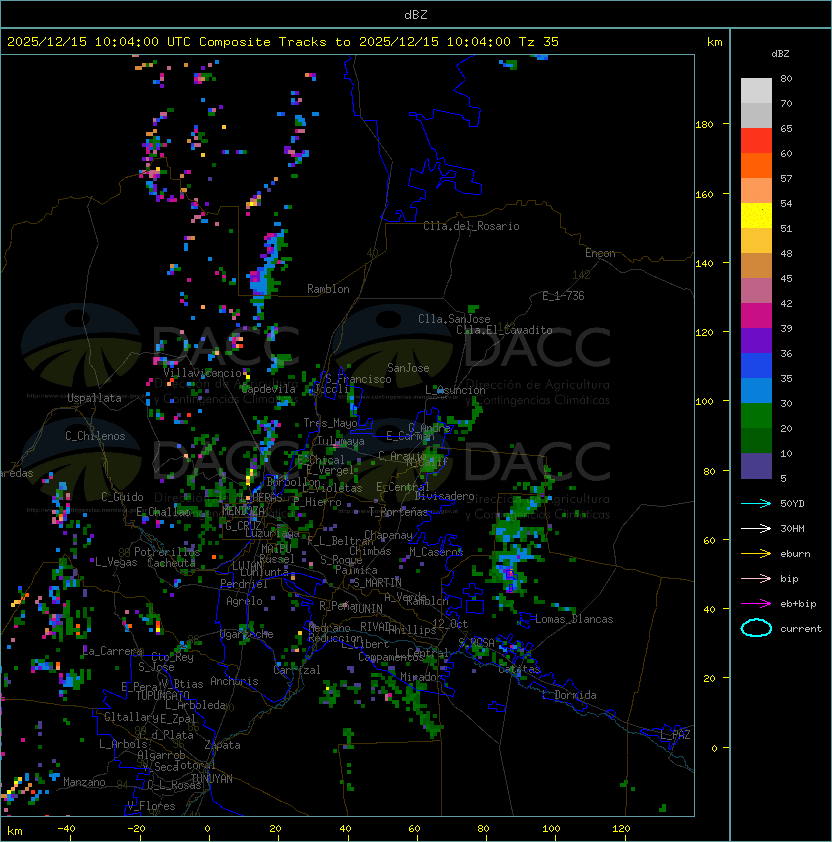Click the 'S_MARTIN' map label
The height and width of the screenshot is (842, 832).
[x=377, y=583]
